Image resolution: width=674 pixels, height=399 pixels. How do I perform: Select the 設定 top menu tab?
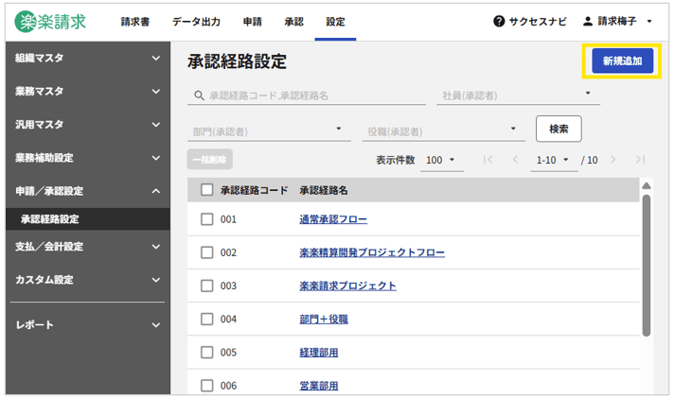(x=335, y=21)
